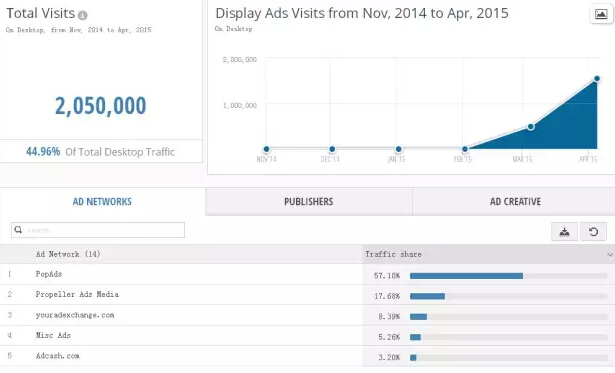Image resolution: width=615 pixels, height=373 pixels.
Task: Click the Adcash.com row
Action: click(308, 356)
